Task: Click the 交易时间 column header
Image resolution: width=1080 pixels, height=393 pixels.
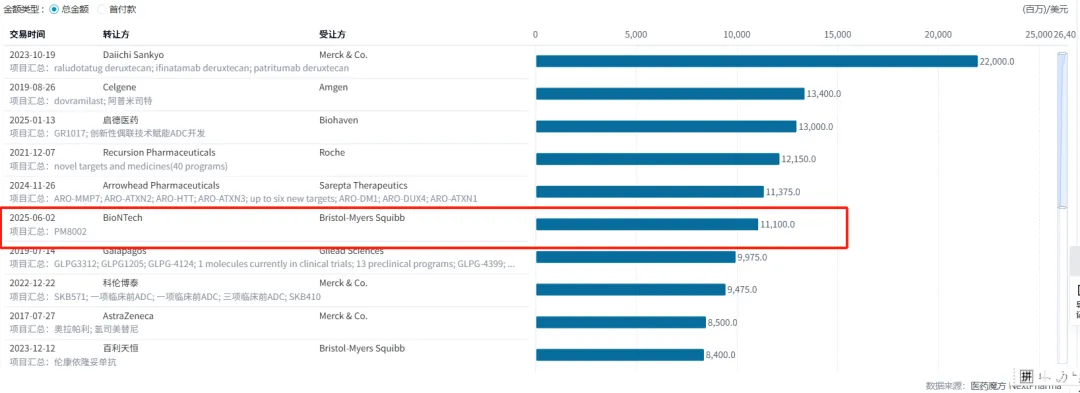Action: coord(27,34)
